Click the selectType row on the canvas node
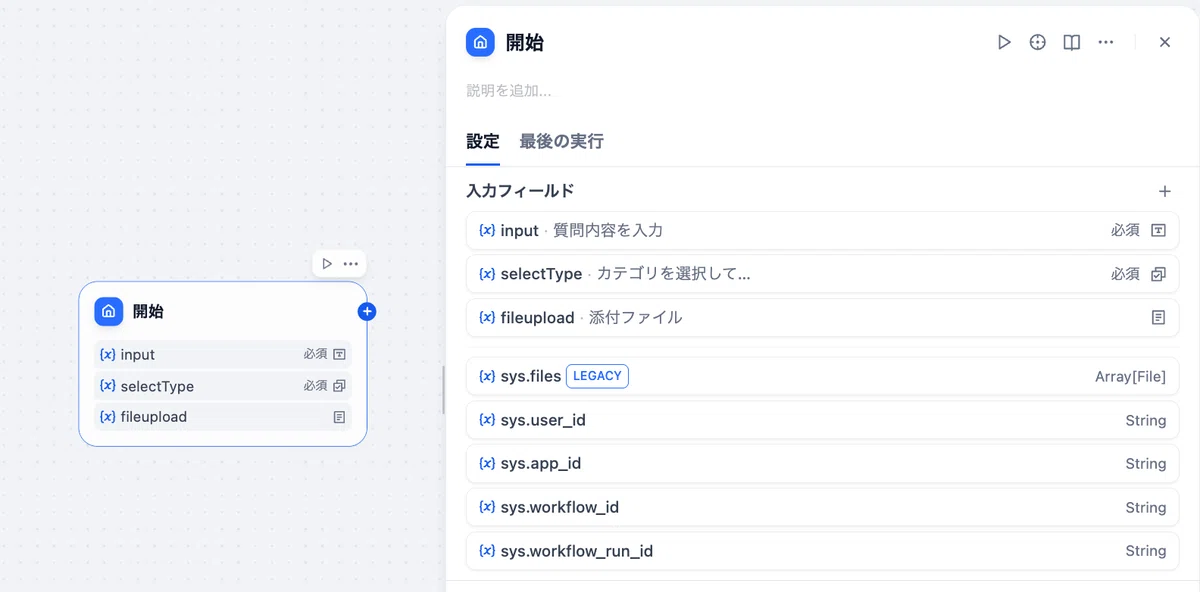Screen dimensions: 1200x592 click(x=223, y=386)
